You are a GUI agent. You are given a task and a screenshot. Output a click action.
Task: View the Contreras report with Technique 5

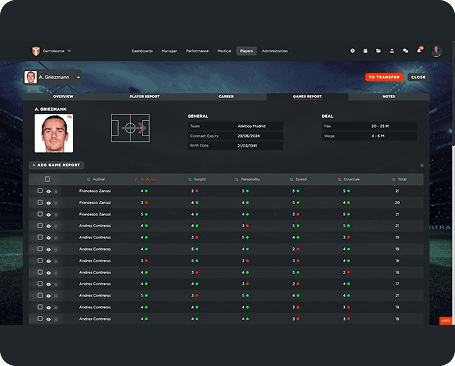(49, 296)
